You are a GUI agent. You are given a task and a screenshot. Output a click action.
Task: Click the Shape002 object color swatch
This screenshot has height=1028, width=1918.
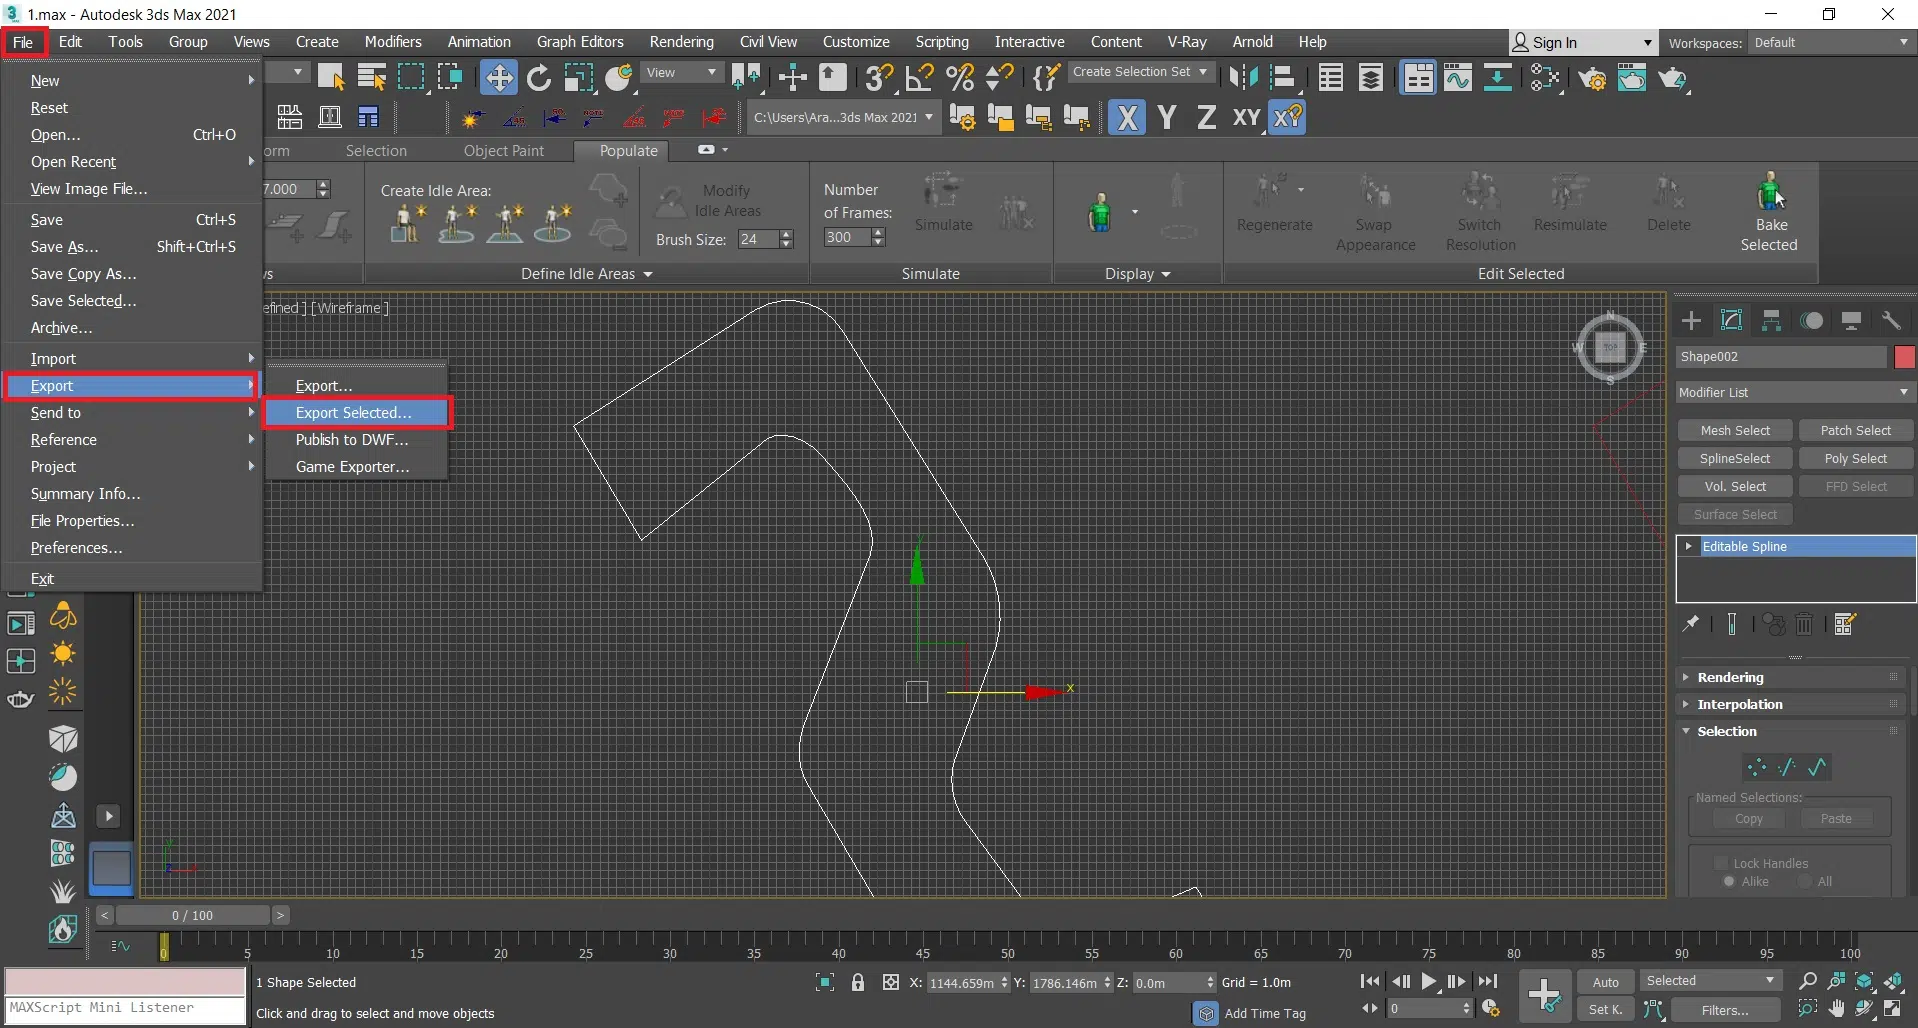[x=1904, y=357]
